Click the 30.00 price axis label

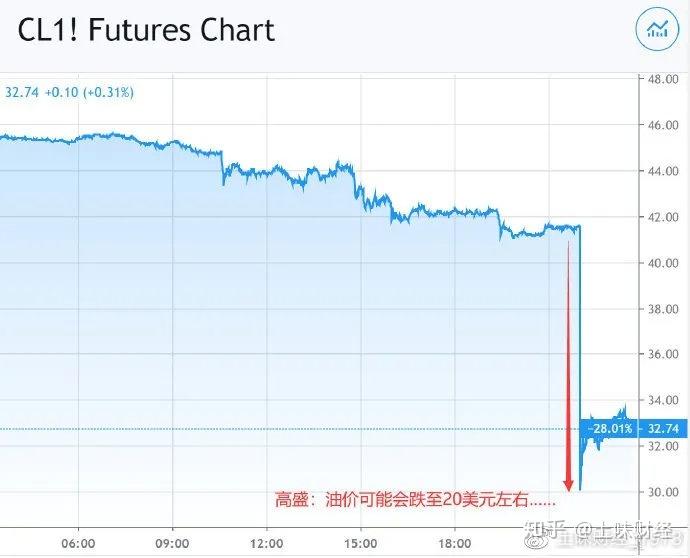tap(663, 491)
